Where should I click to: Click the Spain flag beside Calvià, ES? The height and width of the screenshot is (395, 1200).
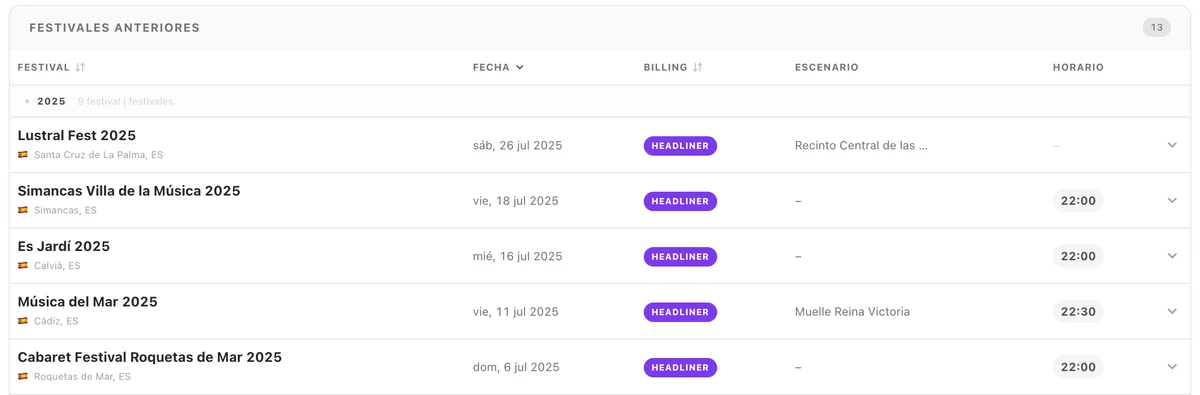[23, 266]
